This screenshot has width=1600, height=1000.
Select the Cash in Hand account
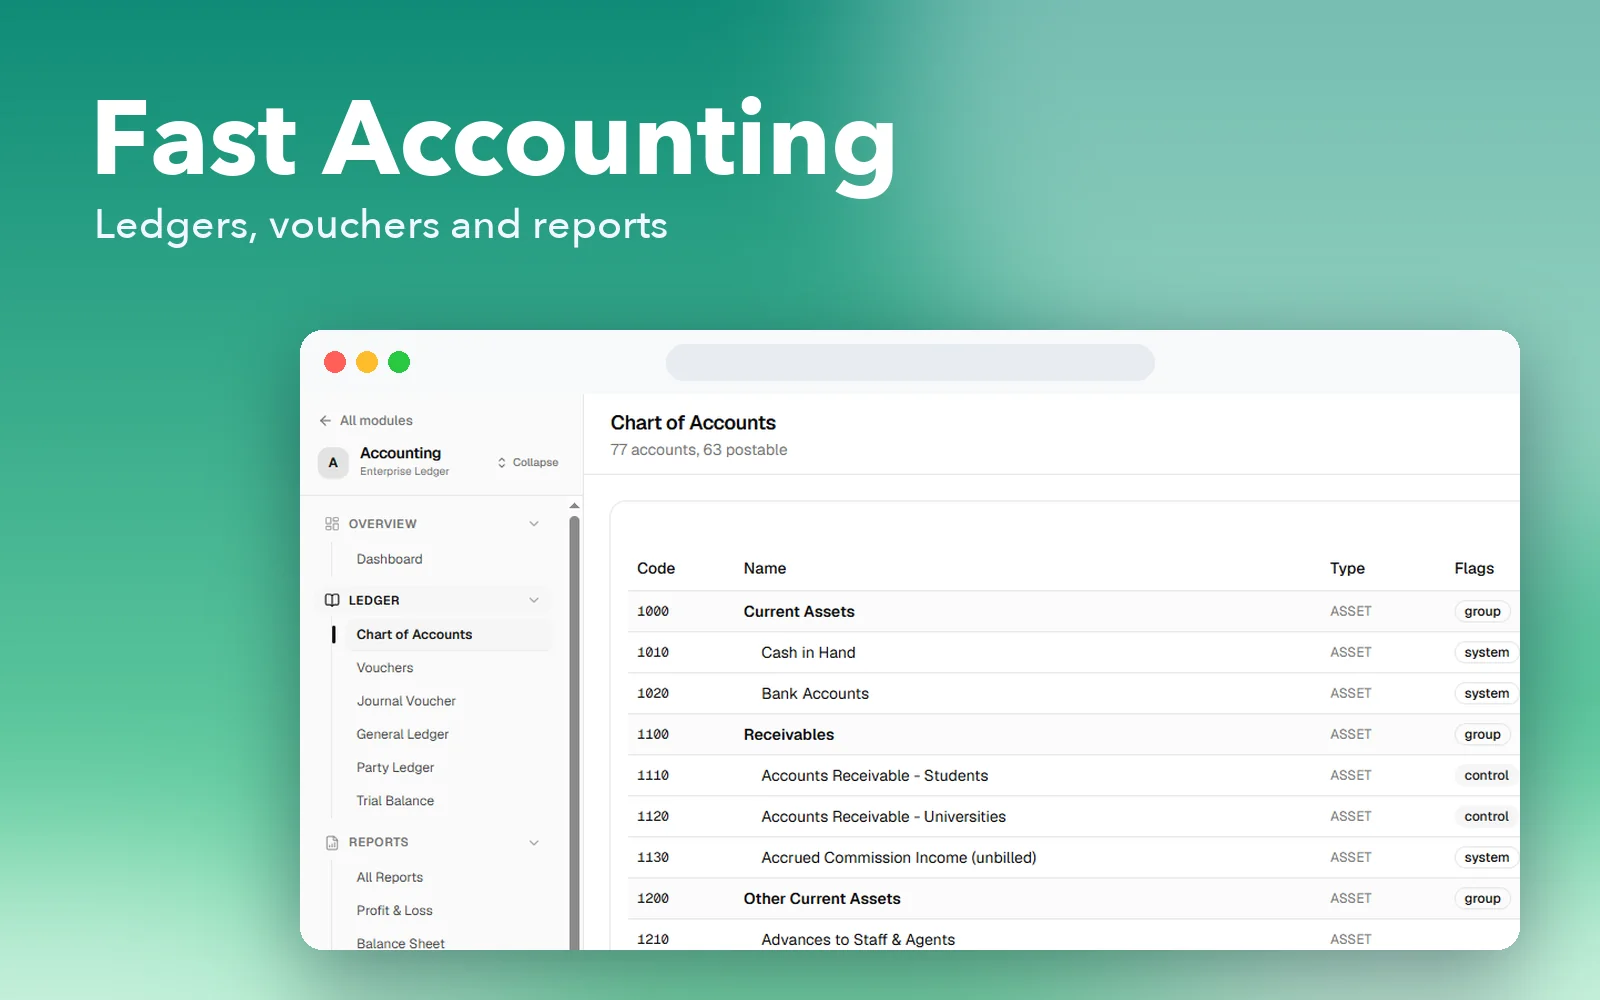point(1073,653)
